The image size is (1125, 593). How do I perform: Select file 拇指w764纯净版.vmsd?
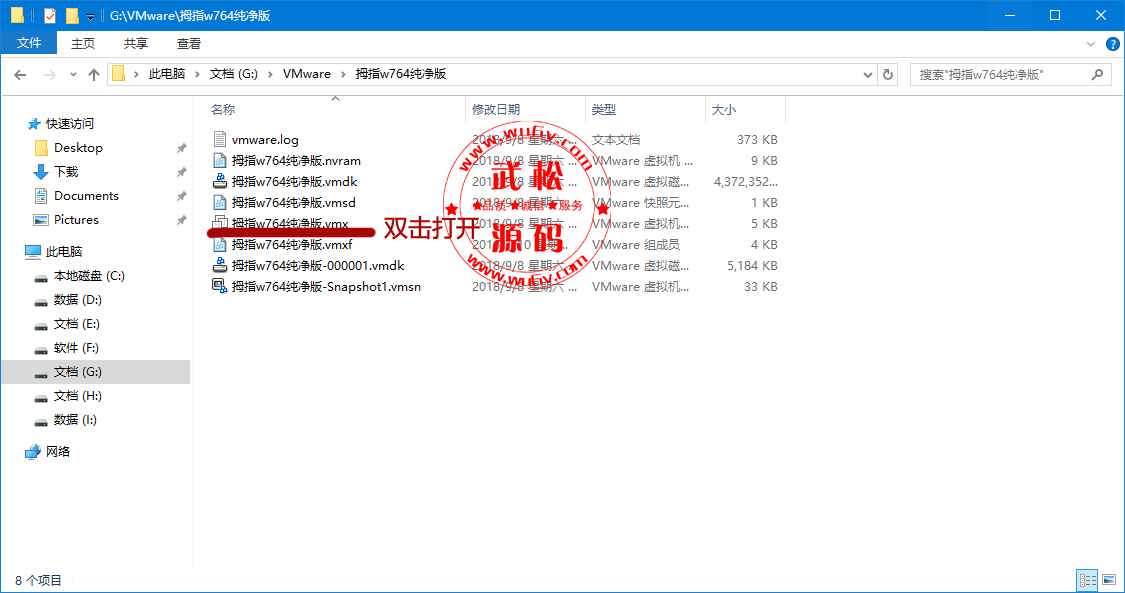(293, 202)
